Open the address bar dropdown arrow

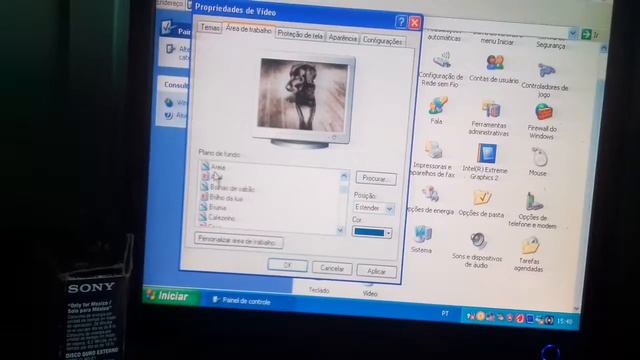pyautogui.click(x=572, y=33)
